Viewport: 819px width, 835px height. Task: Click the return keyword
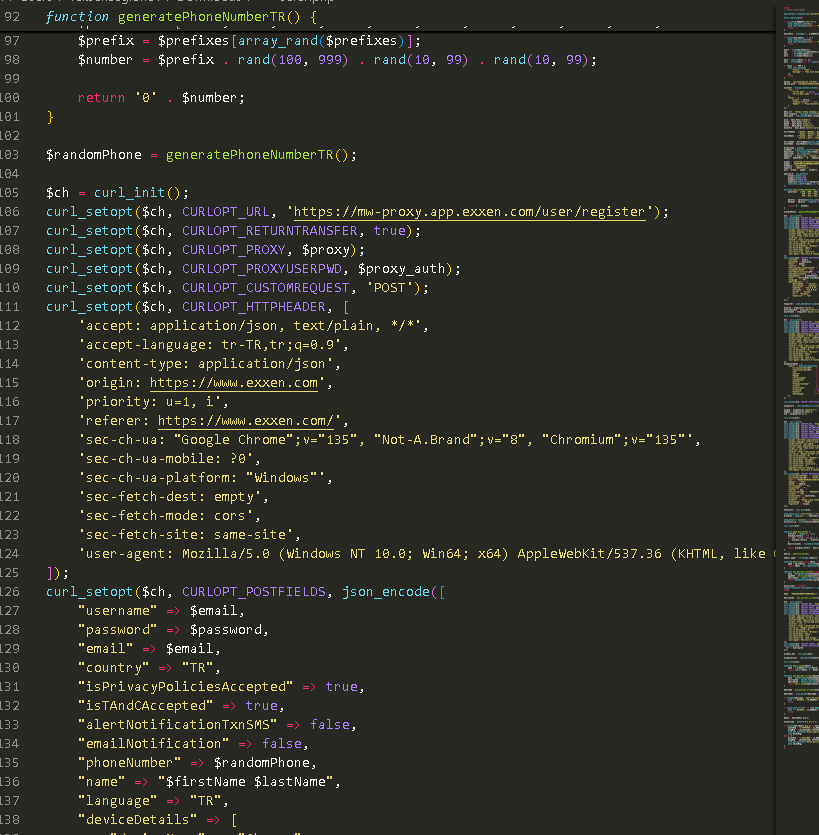click(x=101, y=98)
